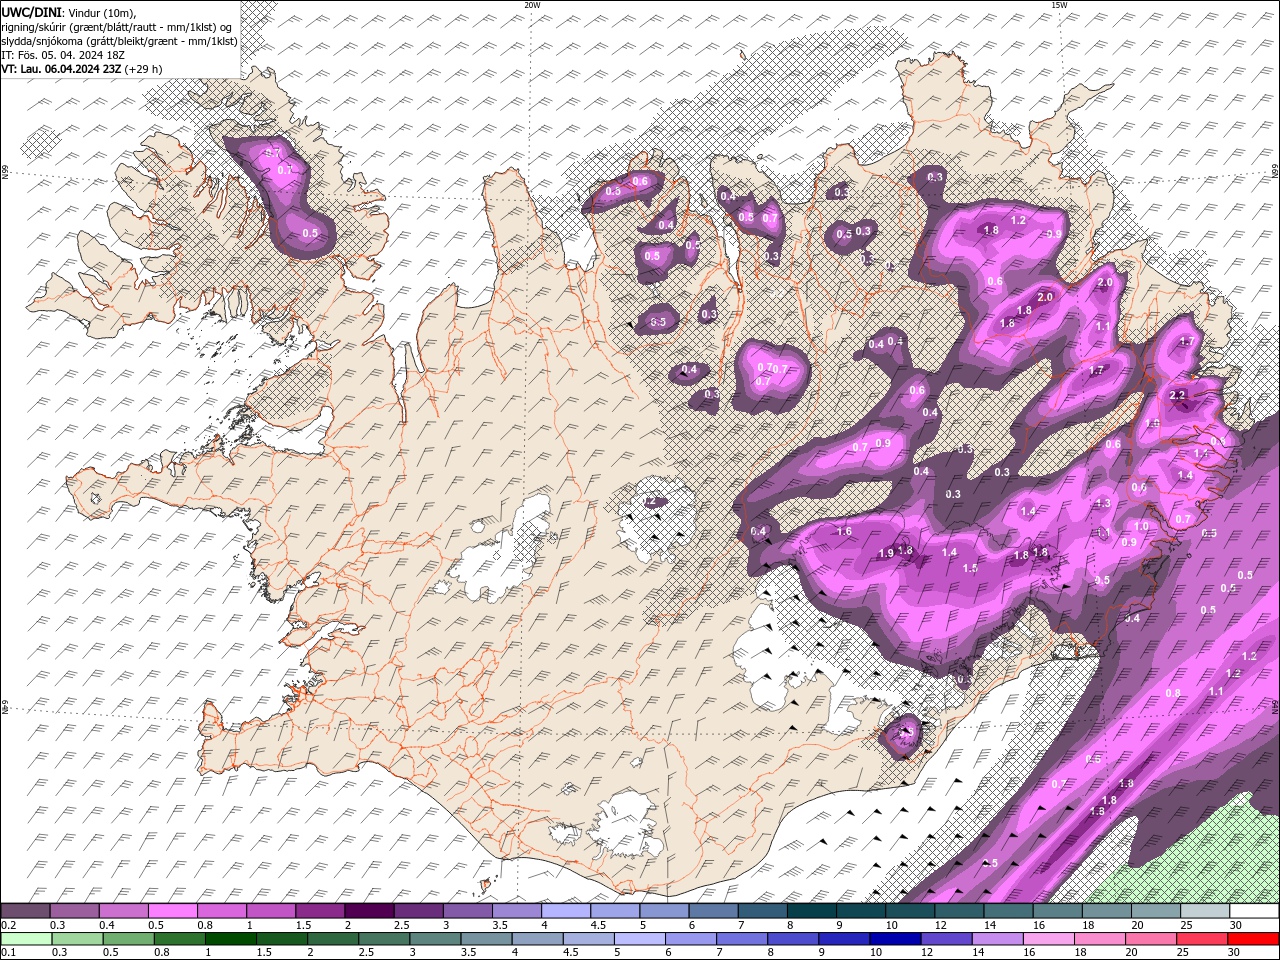Viewport: 1280px width, 960px height.
Task: Click the 1.9 snowfall value on the map
Action: pyautogui.click(x=886, y=553)
